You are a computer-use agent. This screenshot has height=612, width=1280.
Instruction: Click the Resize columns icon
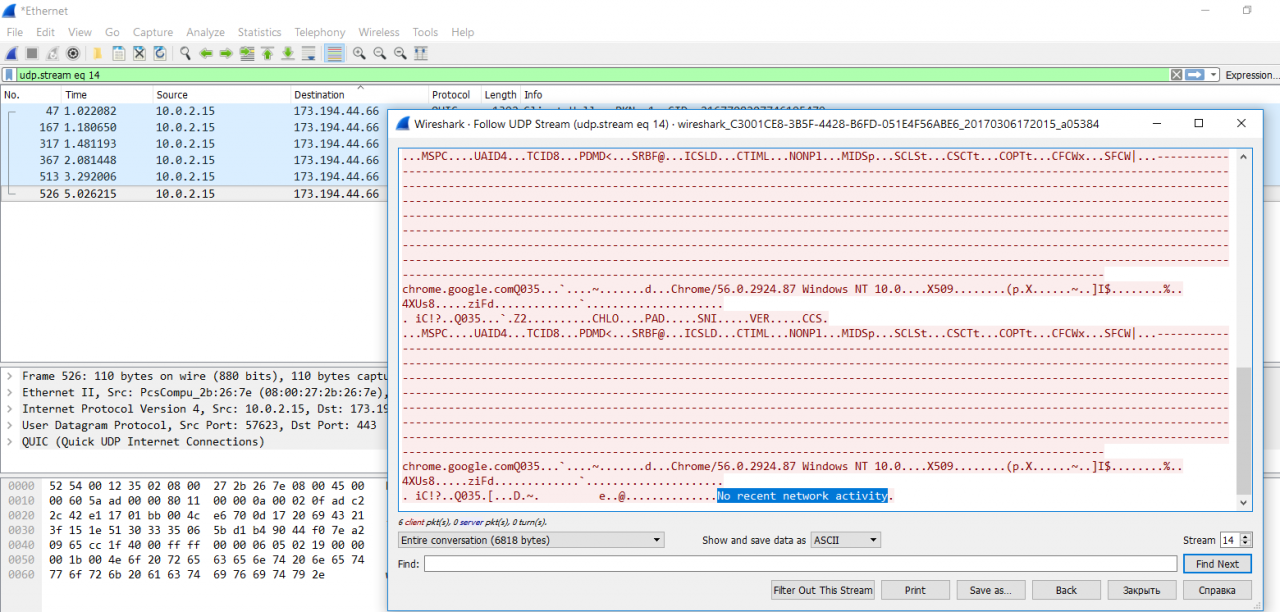click(421, 53)
